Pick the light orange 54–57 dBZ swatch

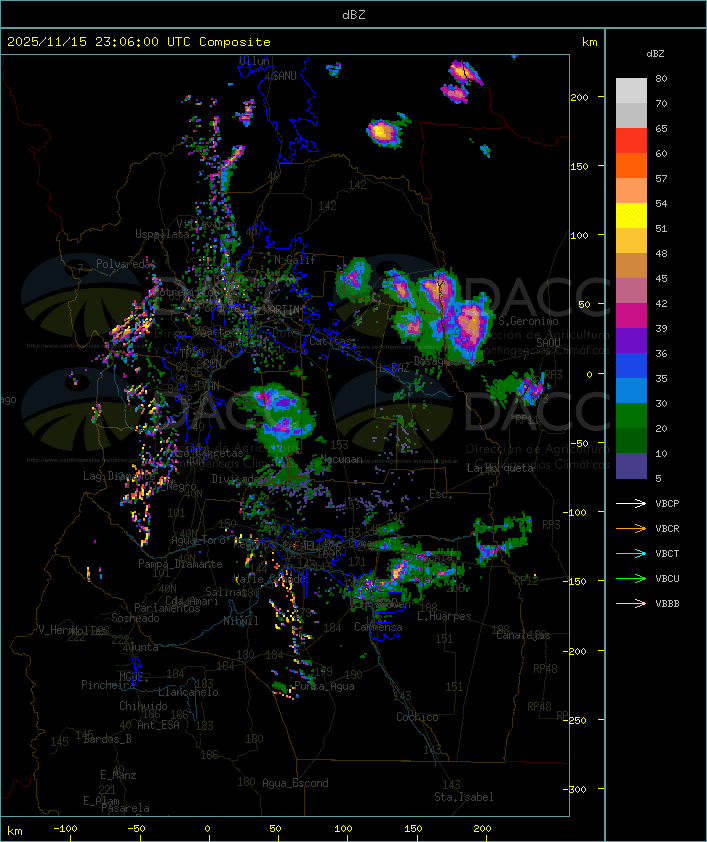631,191
